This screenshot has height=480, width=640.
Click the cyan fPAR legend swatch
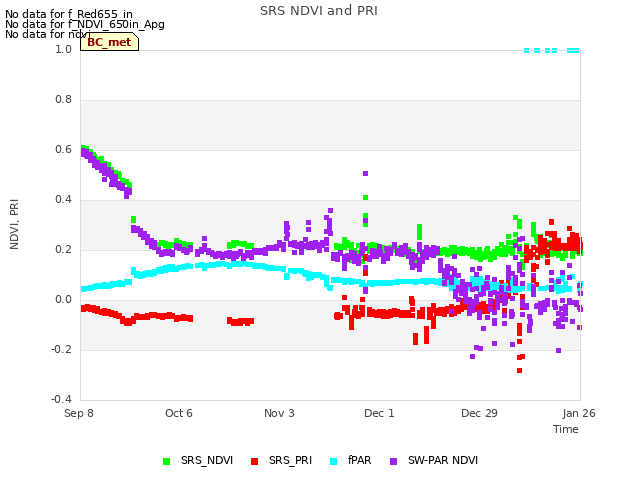click(x=333, y=461)
